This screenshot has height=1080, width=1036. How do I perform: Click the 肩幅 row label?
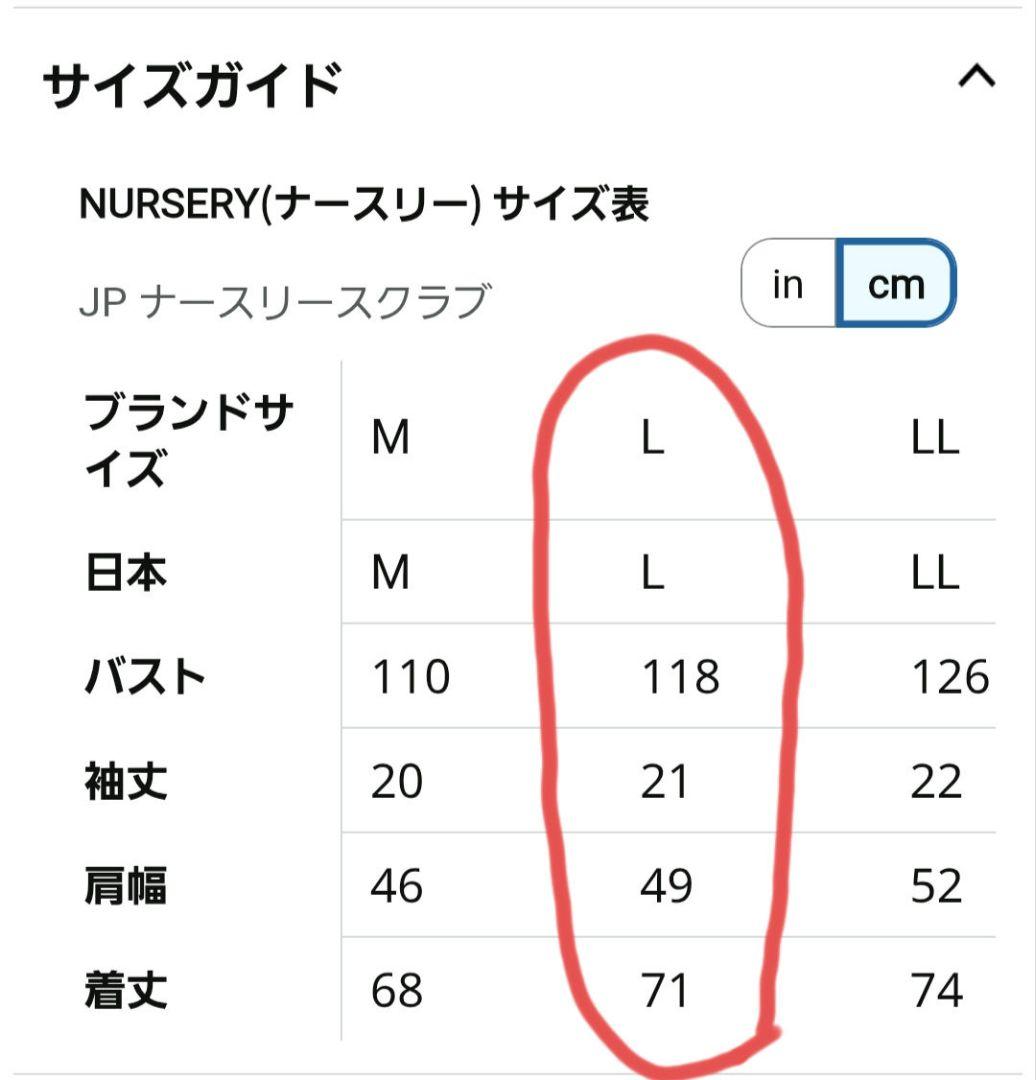pos(125,885)
